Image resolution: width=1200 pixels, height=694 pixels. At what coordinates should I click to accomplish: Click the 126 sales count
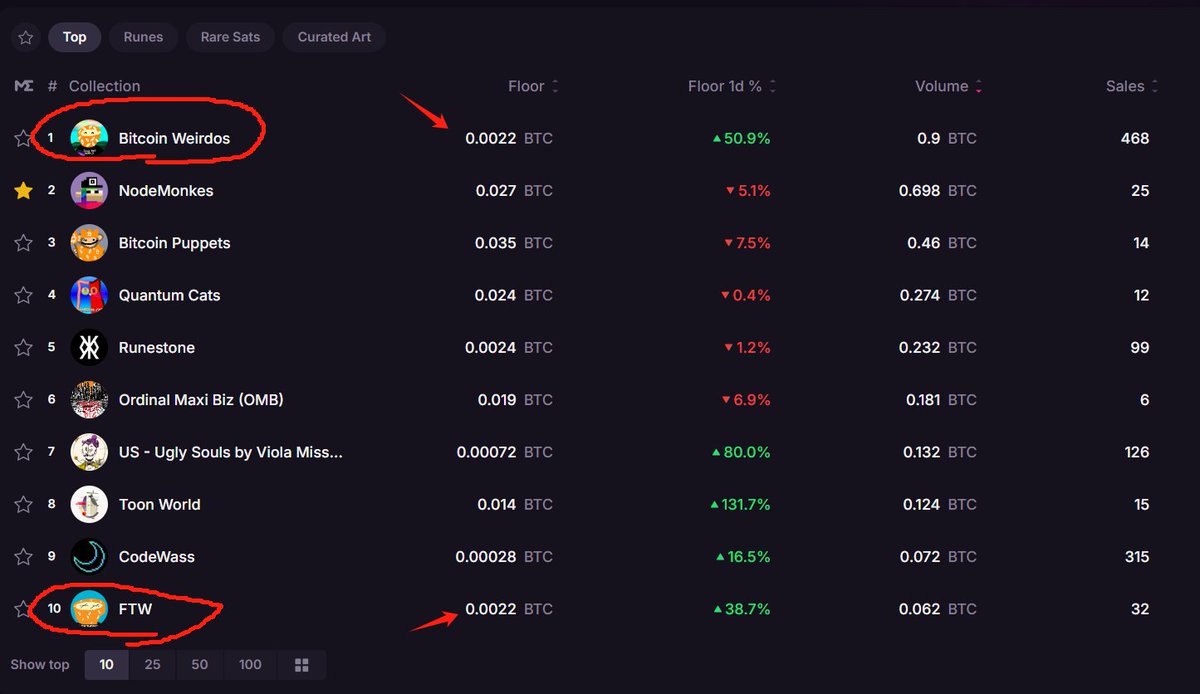click(1137, 452)
